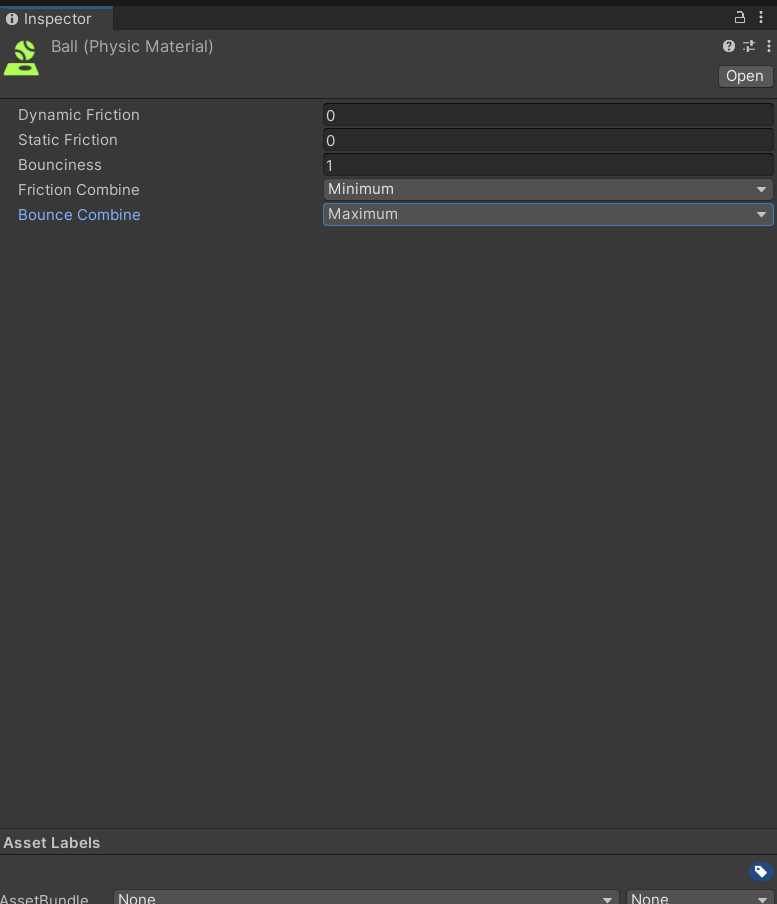The image size is (777, 904).
Task: Click the Inspector tab info icon
Action: pos(12,19)
